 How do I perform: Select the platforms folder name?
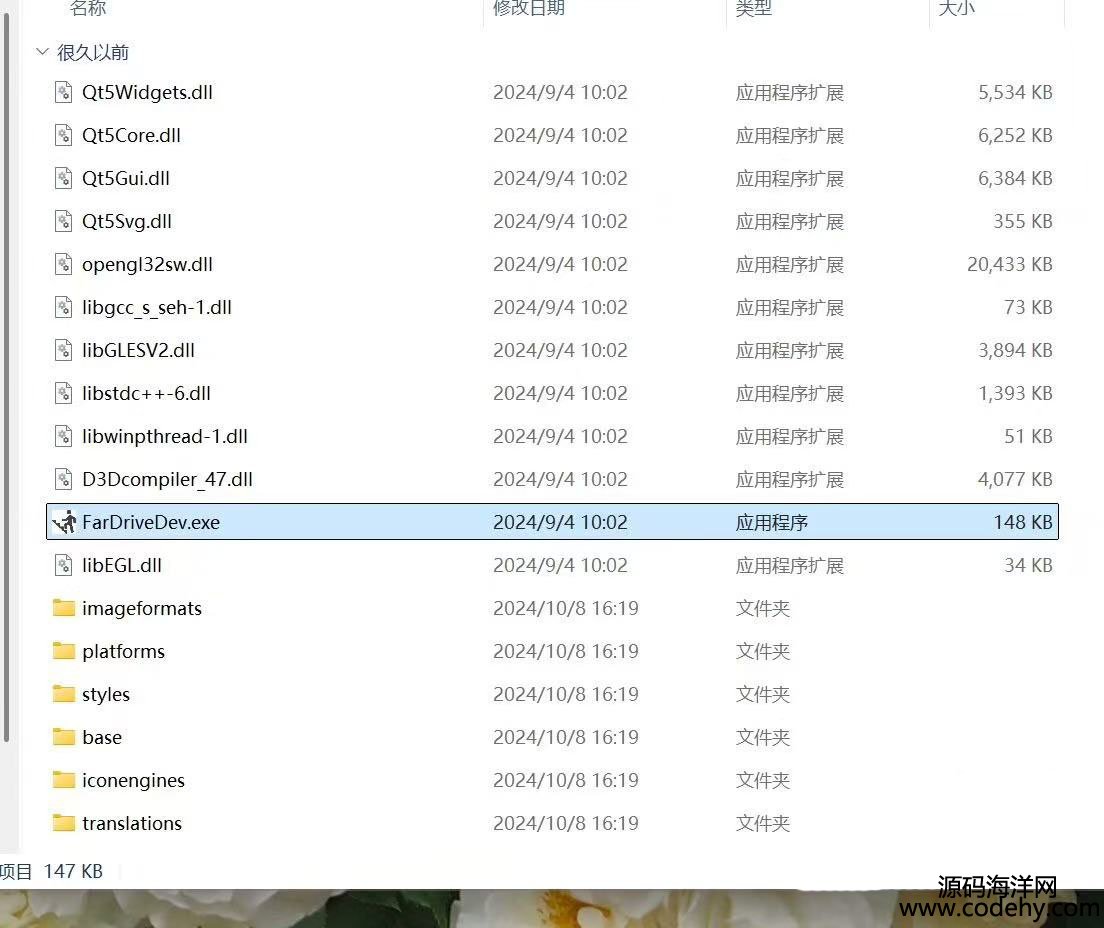pos(123,651)
